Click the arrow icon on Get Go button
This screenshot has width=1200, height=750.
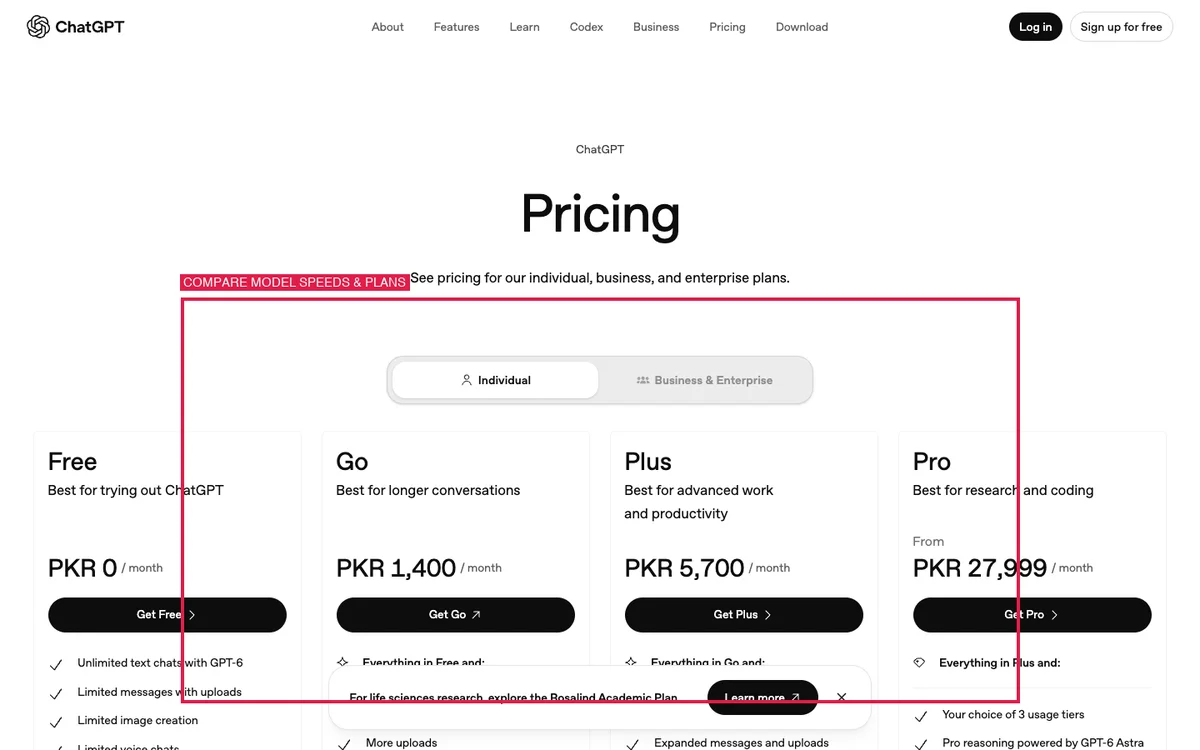[476, 615]
